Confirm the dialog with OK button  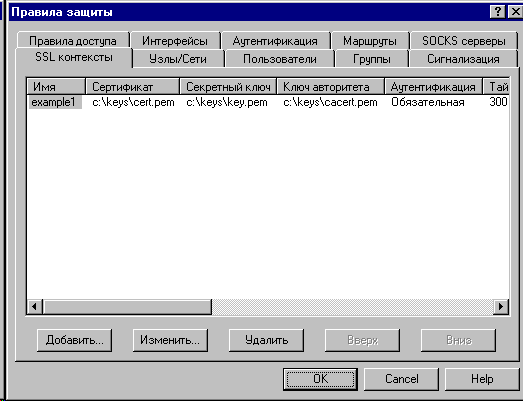pos(320,379)
